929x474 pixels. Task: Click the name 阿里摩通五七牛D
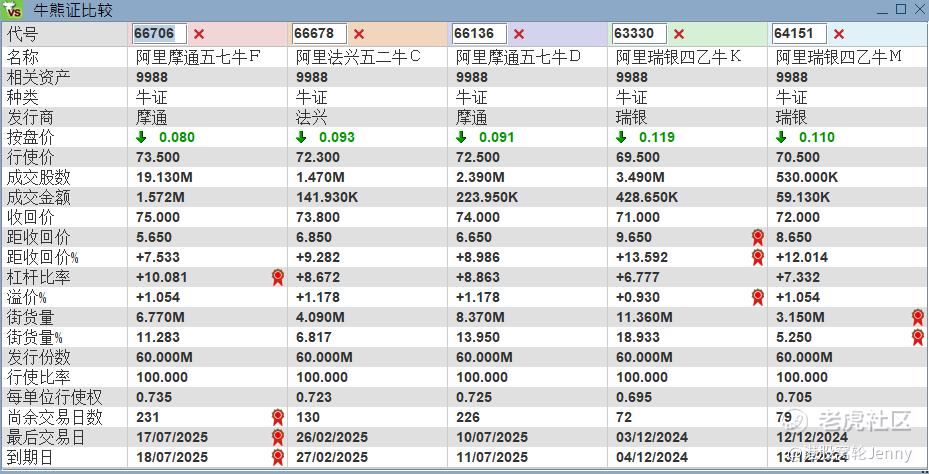click(518, 57)
